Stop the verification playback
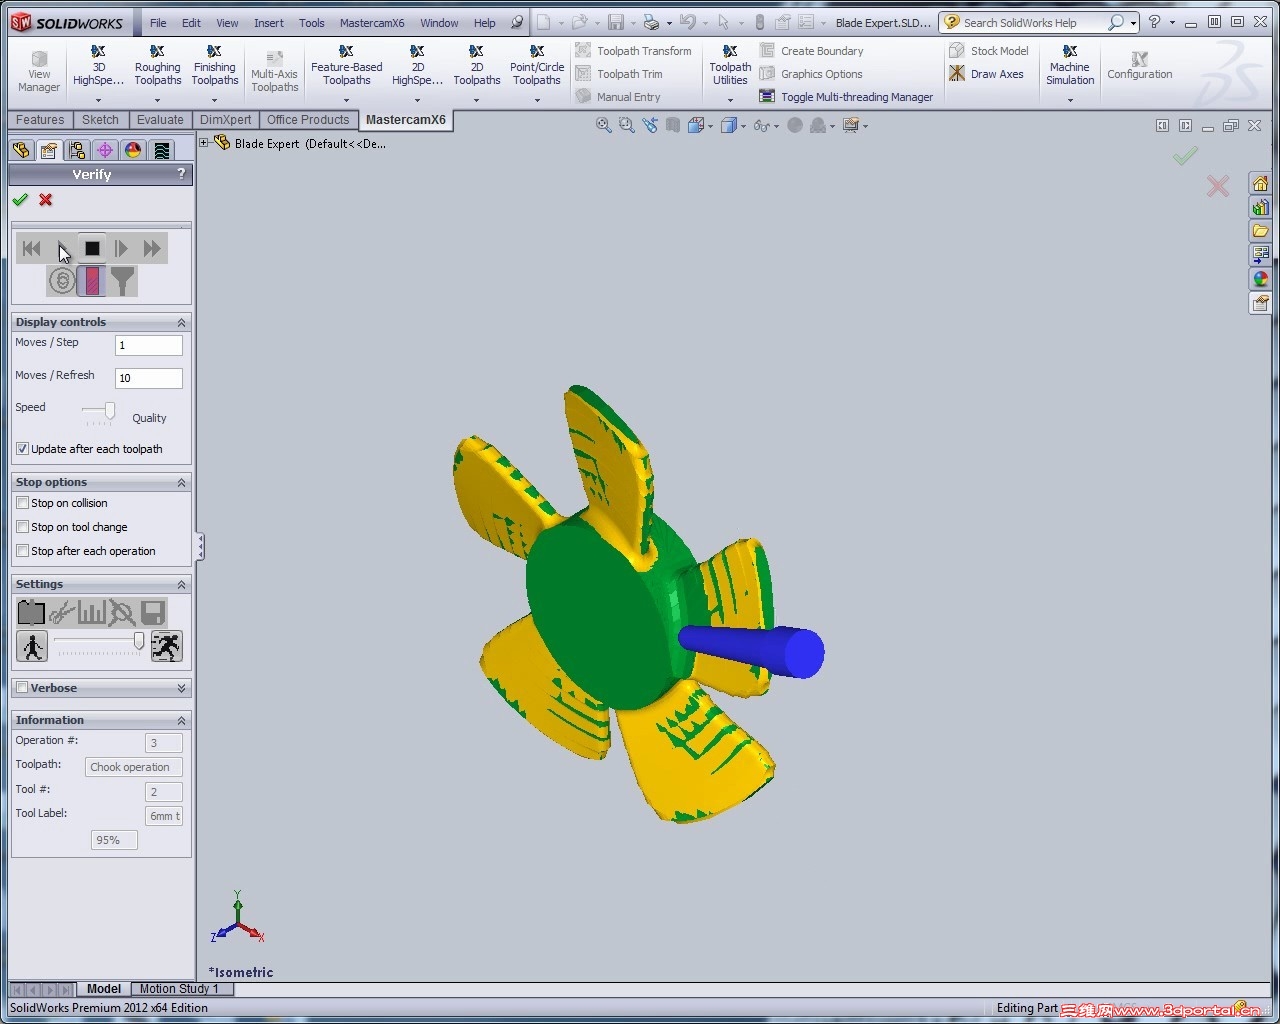The height and width of the screenshot is (1024, 1280). coord(92,248)
